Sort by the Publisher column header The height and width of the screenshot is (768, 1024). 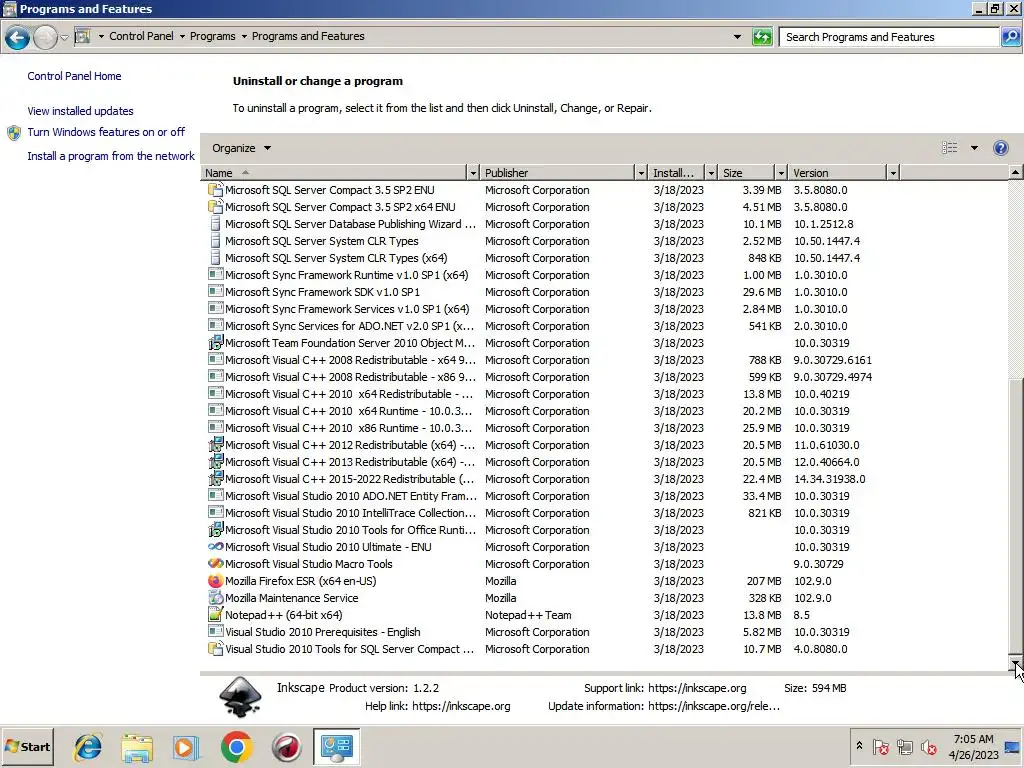point(558,173)
